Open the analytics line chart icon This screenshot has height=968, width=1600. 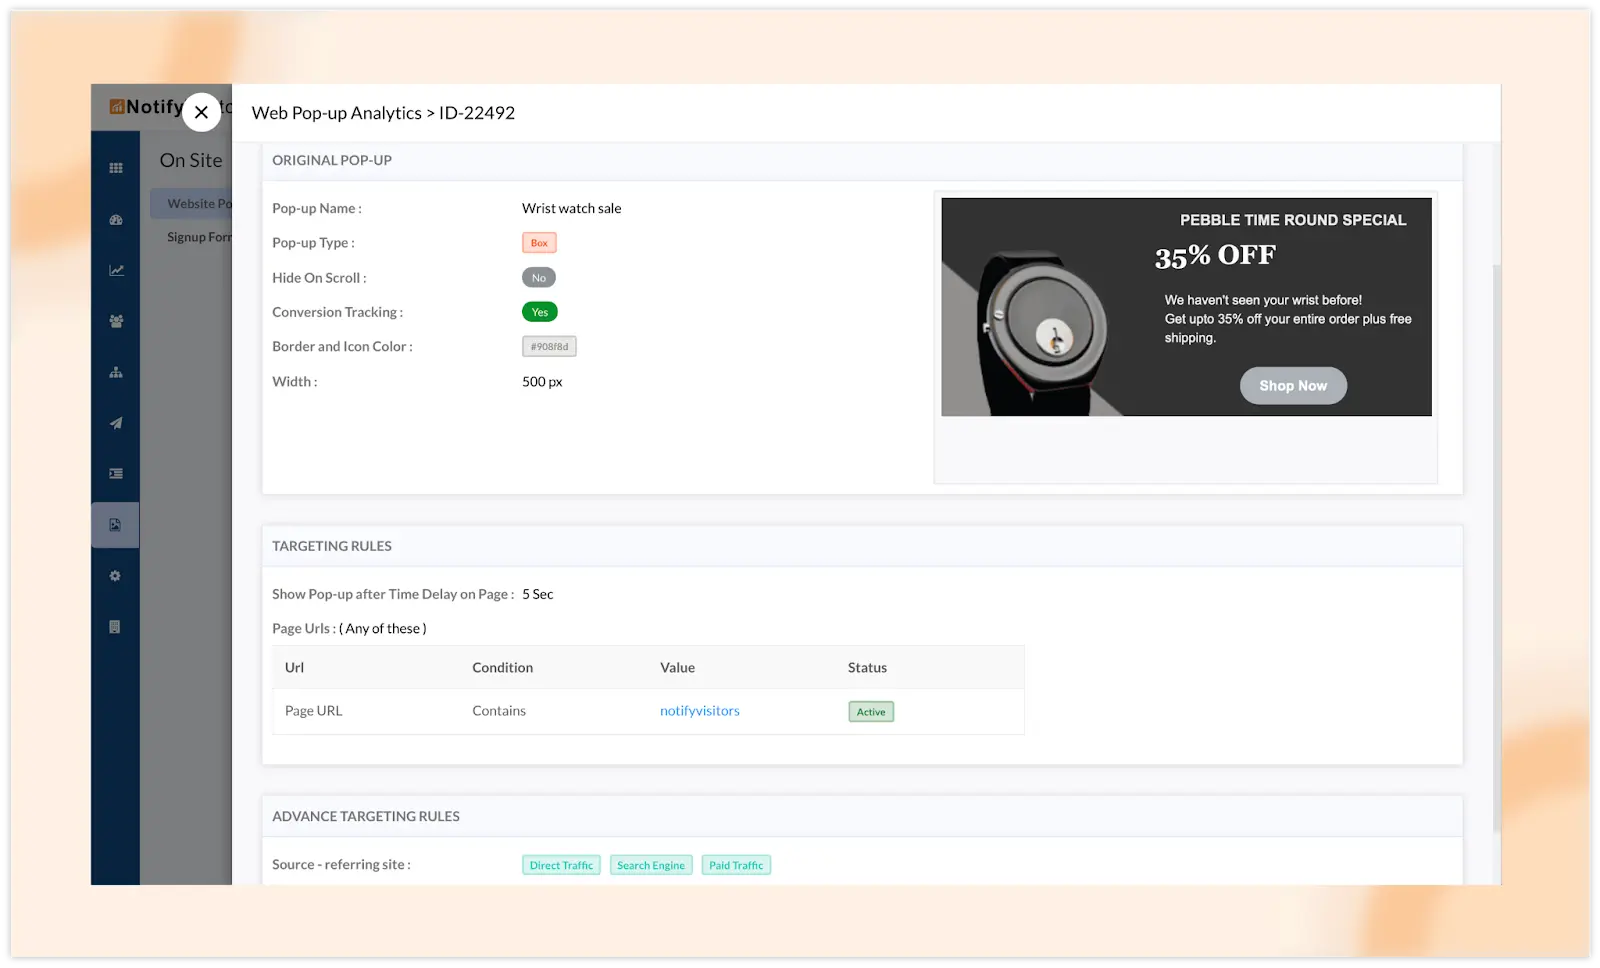(116, 270)
